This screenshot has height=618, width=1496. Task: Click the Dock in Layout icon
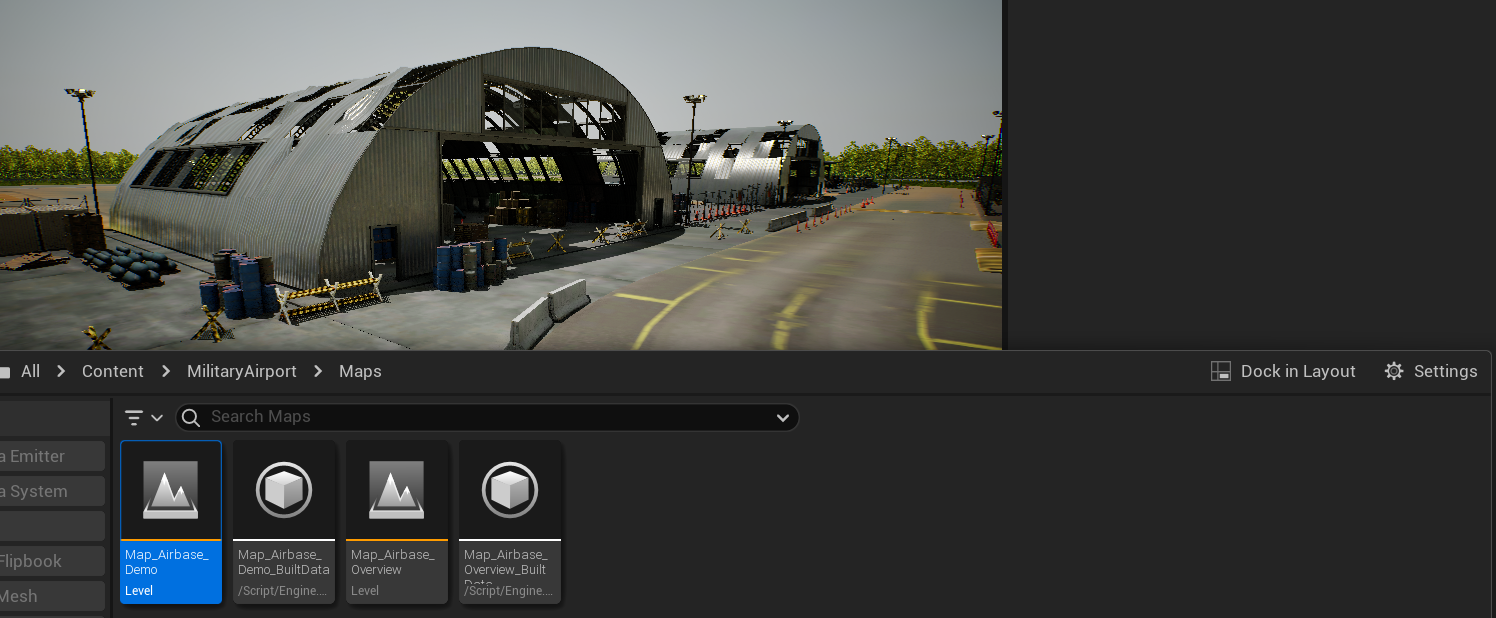pos(1220,371)
